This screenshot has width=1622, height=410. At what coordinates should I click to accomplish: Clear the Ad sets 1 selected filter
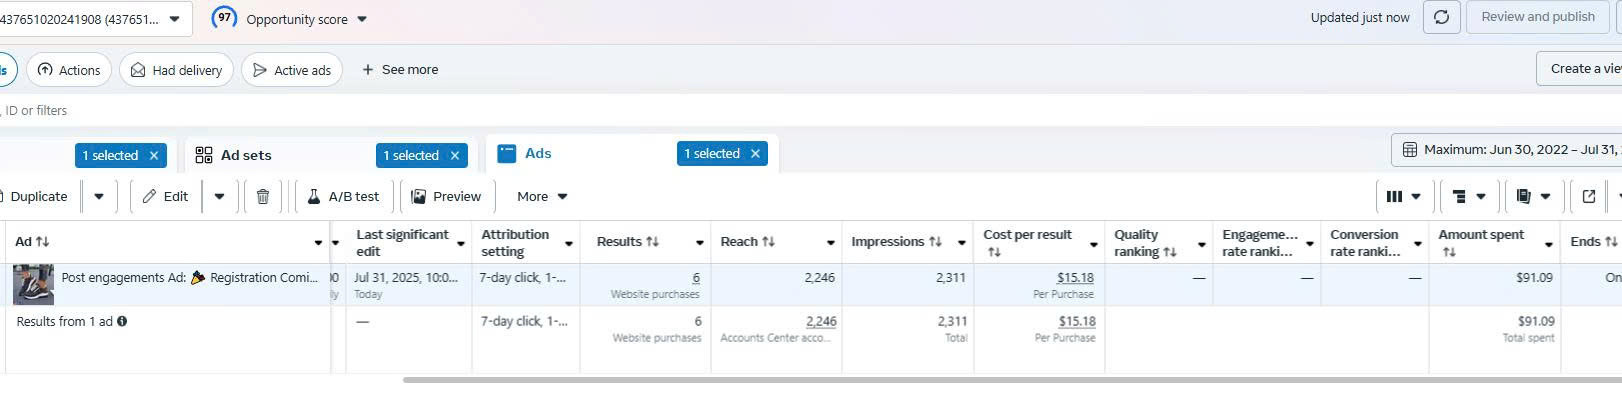(x=455, y=156)
